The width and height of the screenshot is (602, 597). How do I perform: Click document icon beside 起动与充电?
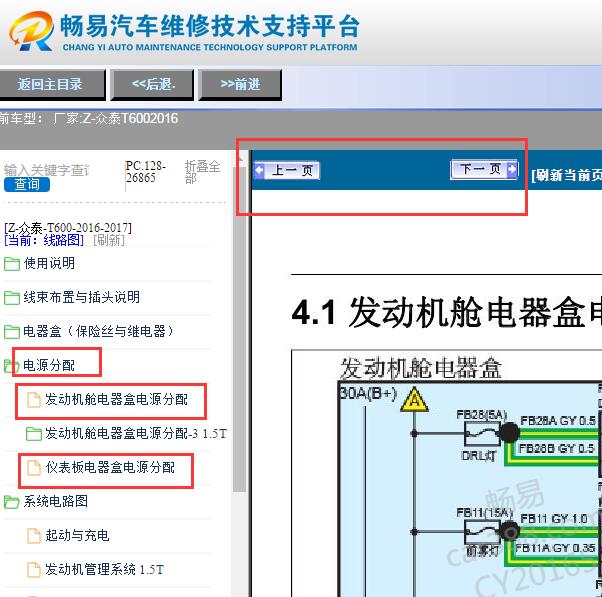click(x=34, y=536)
